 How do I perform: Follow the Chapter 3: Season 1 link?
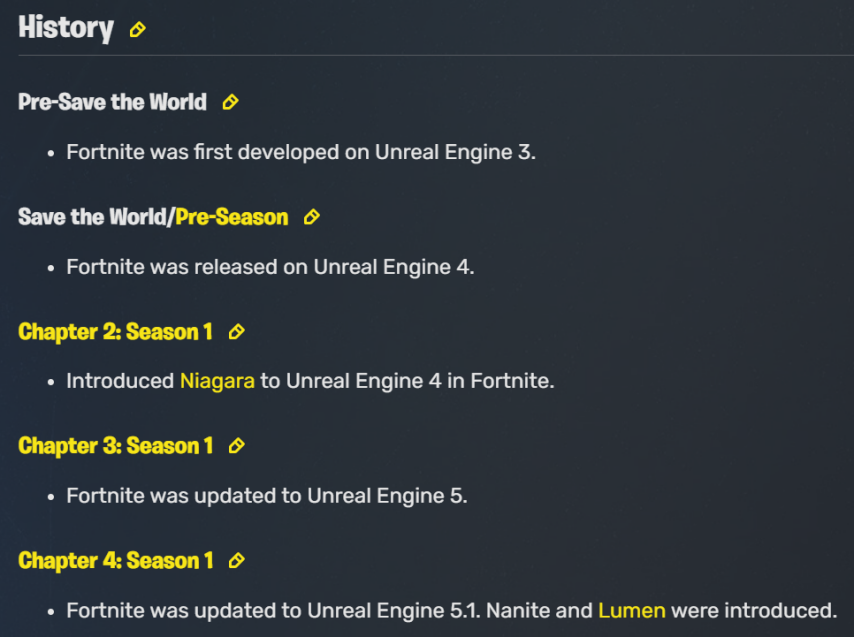pyautogui.click(x=115, y=446)
